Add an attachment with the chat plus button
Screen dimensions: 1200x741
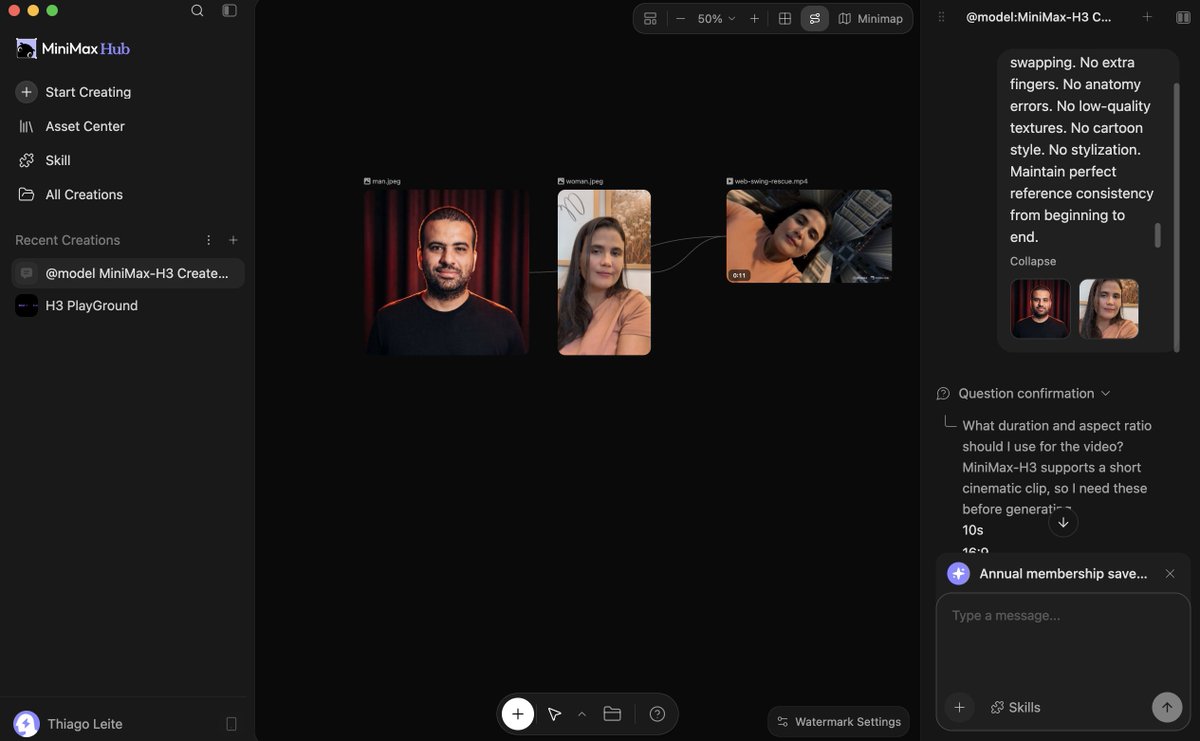[959, 707]
